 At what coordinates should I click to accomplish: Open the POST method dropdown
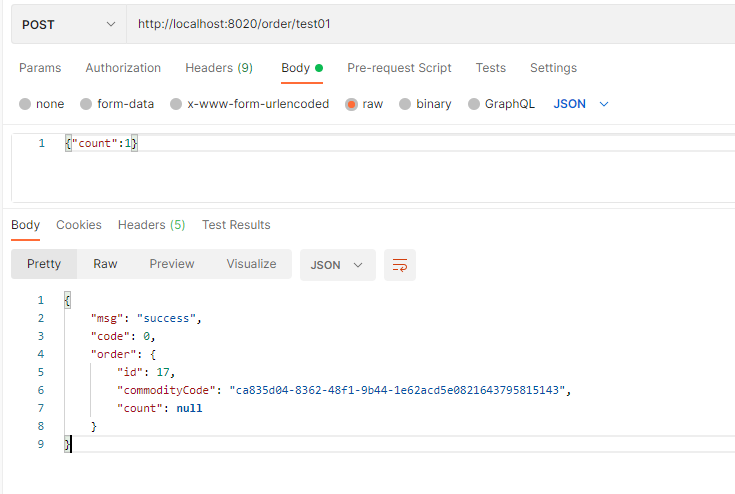tap(68, 25)
